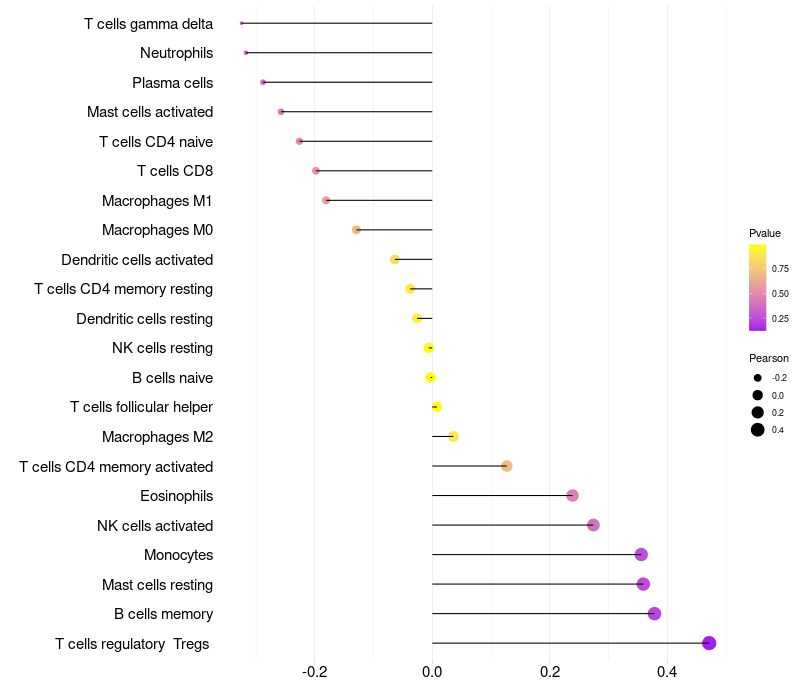Click the T cells regulatory Tregs data point

[709, 643]
